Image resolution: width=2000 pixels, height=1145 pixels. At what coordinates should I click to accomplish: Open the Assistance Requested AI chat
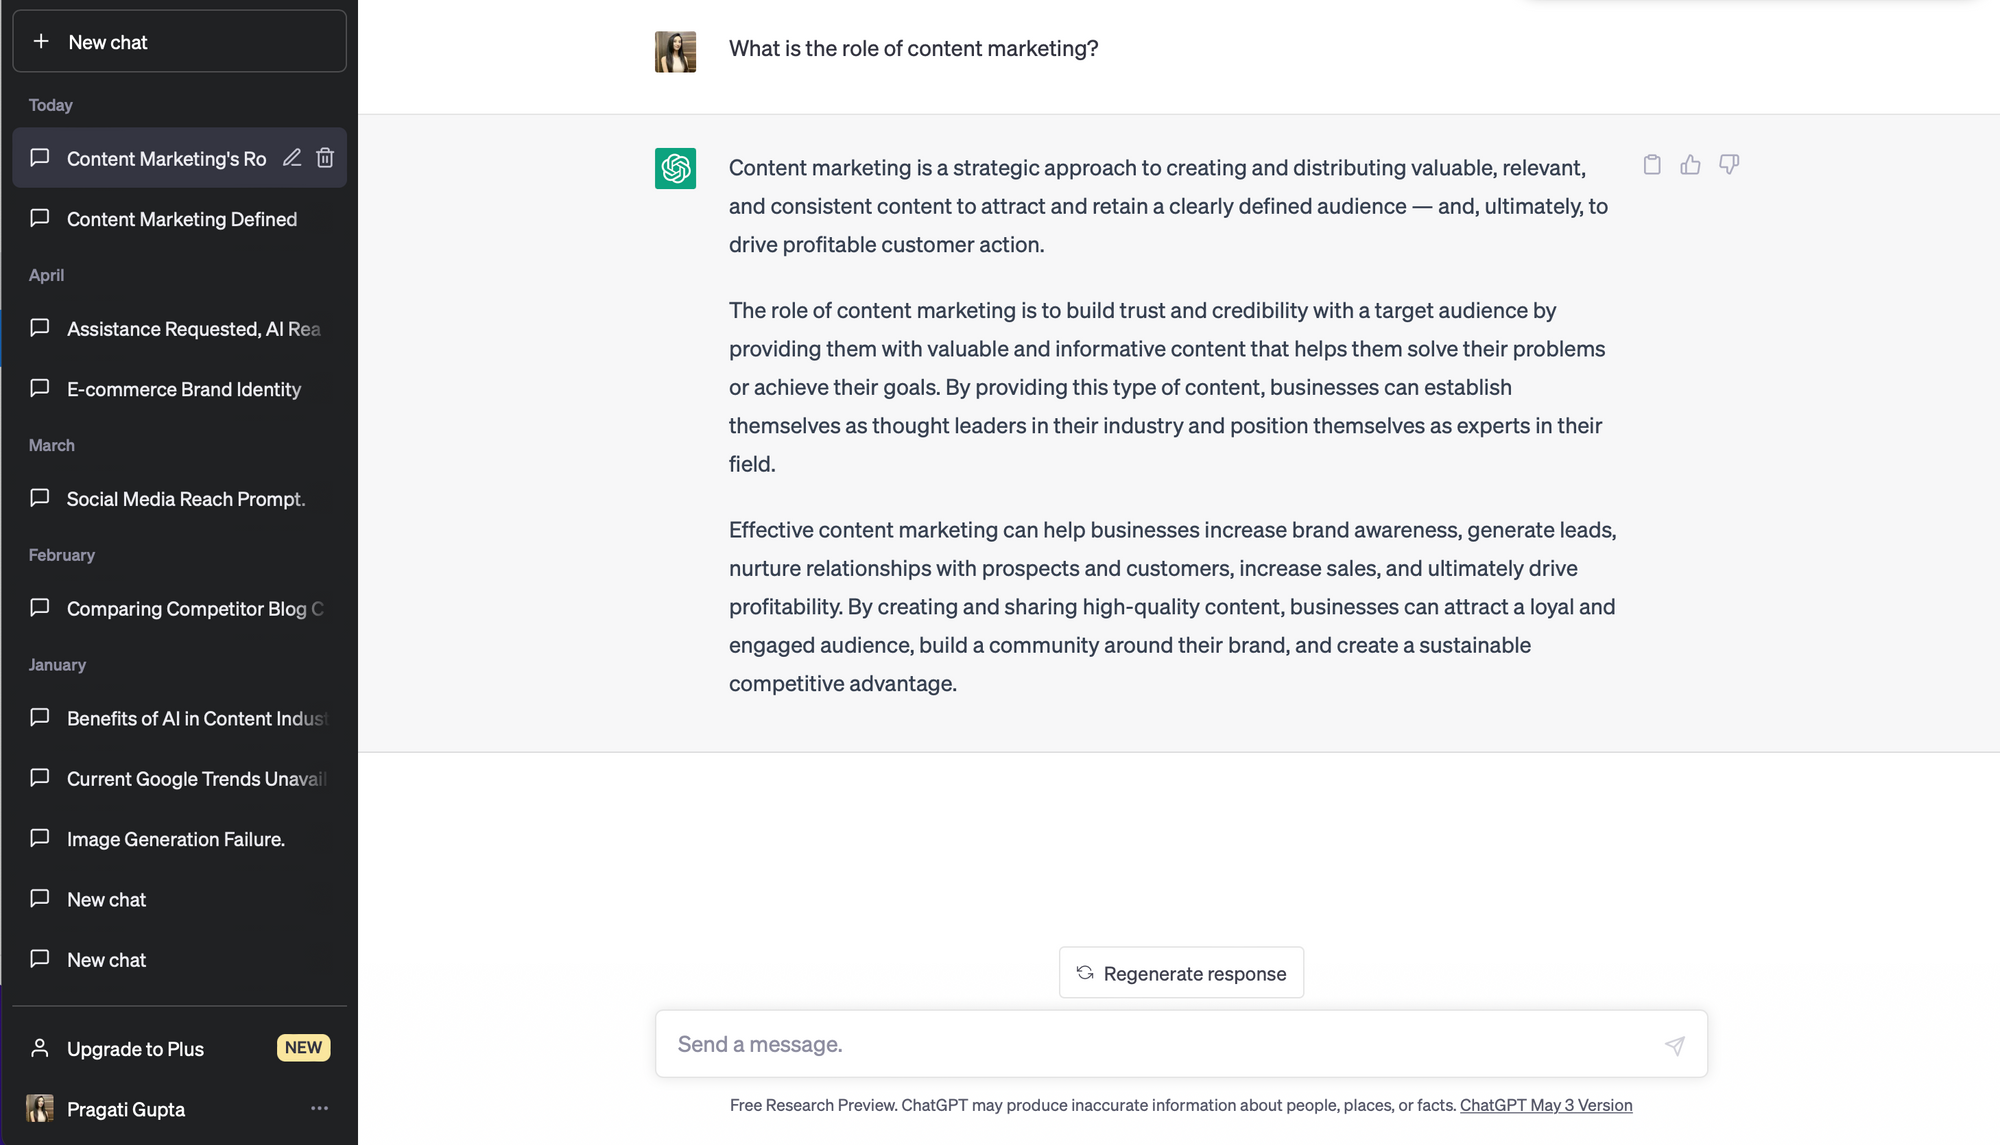pos(194,328)
